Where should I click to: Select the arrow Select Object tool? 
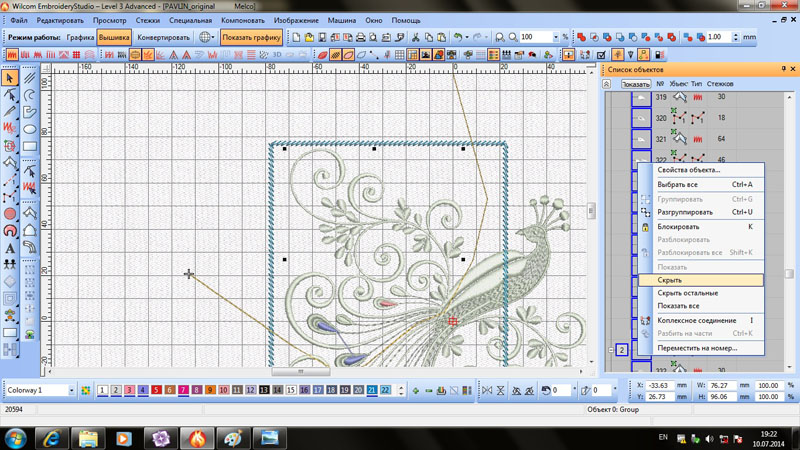(10, 77)
